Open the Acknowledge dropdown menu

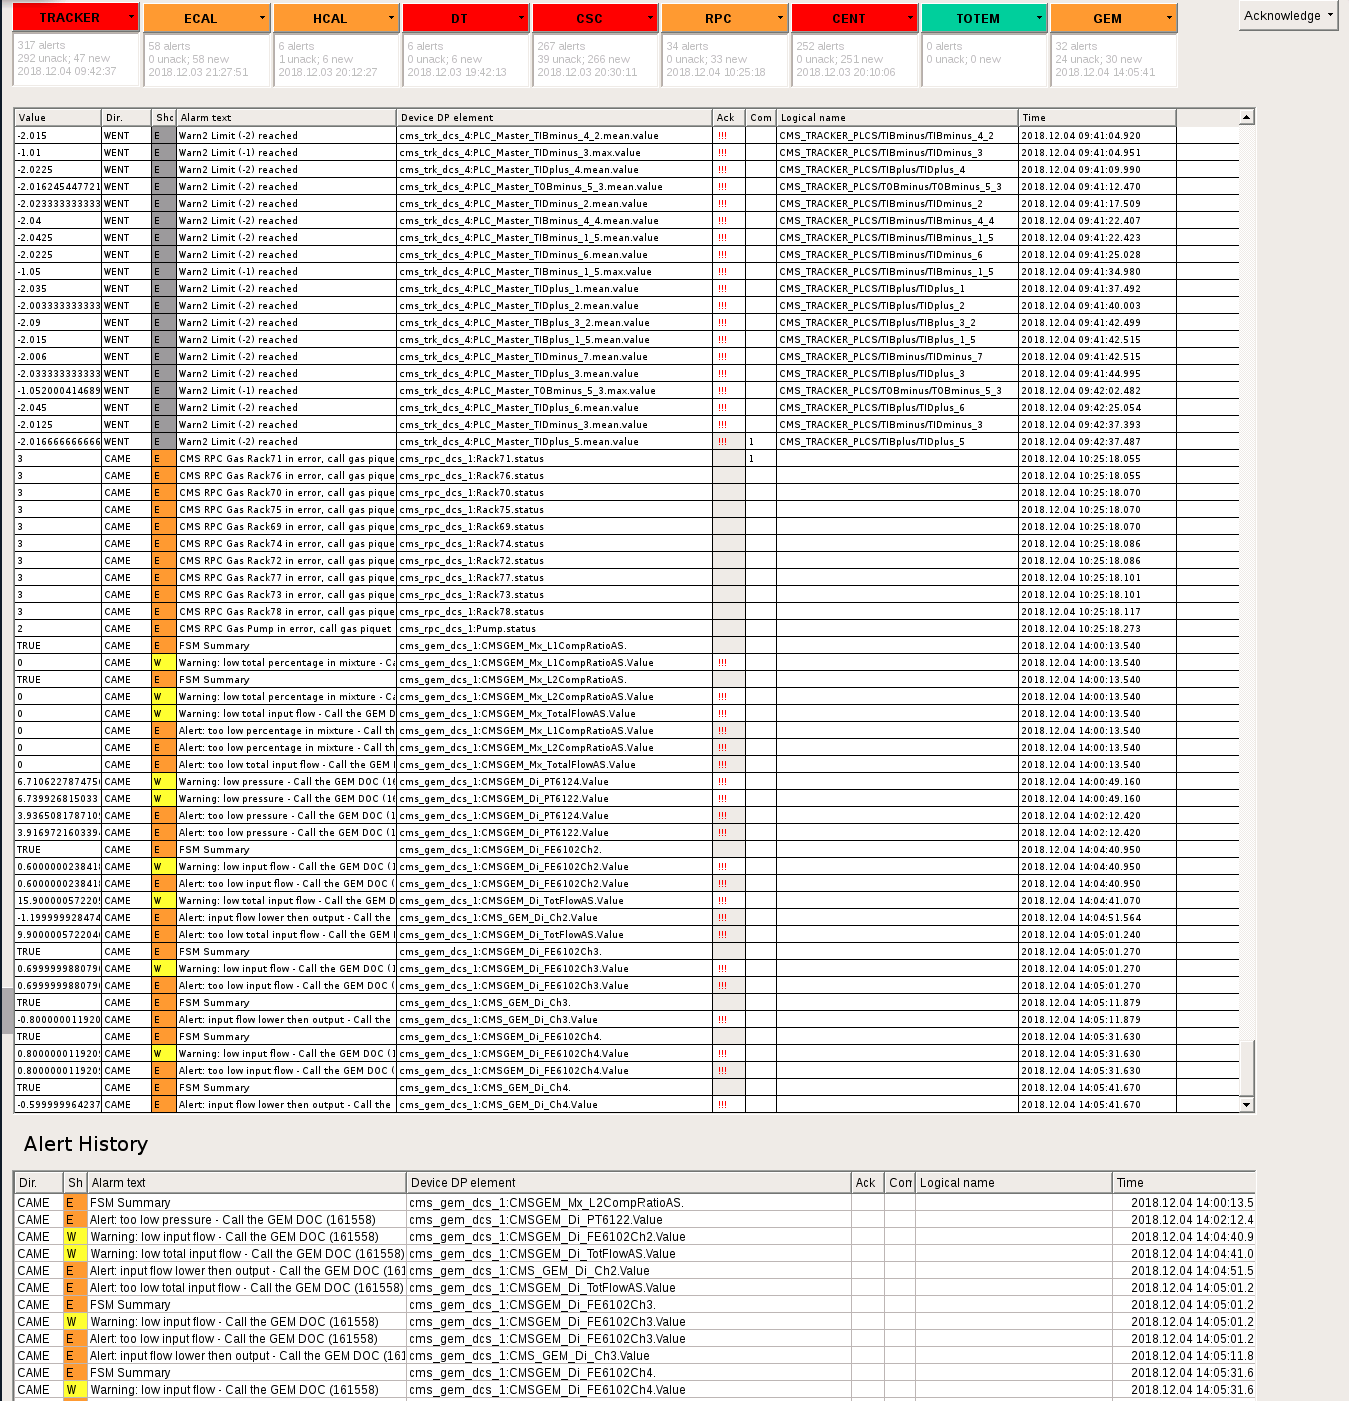[1288, 16]
